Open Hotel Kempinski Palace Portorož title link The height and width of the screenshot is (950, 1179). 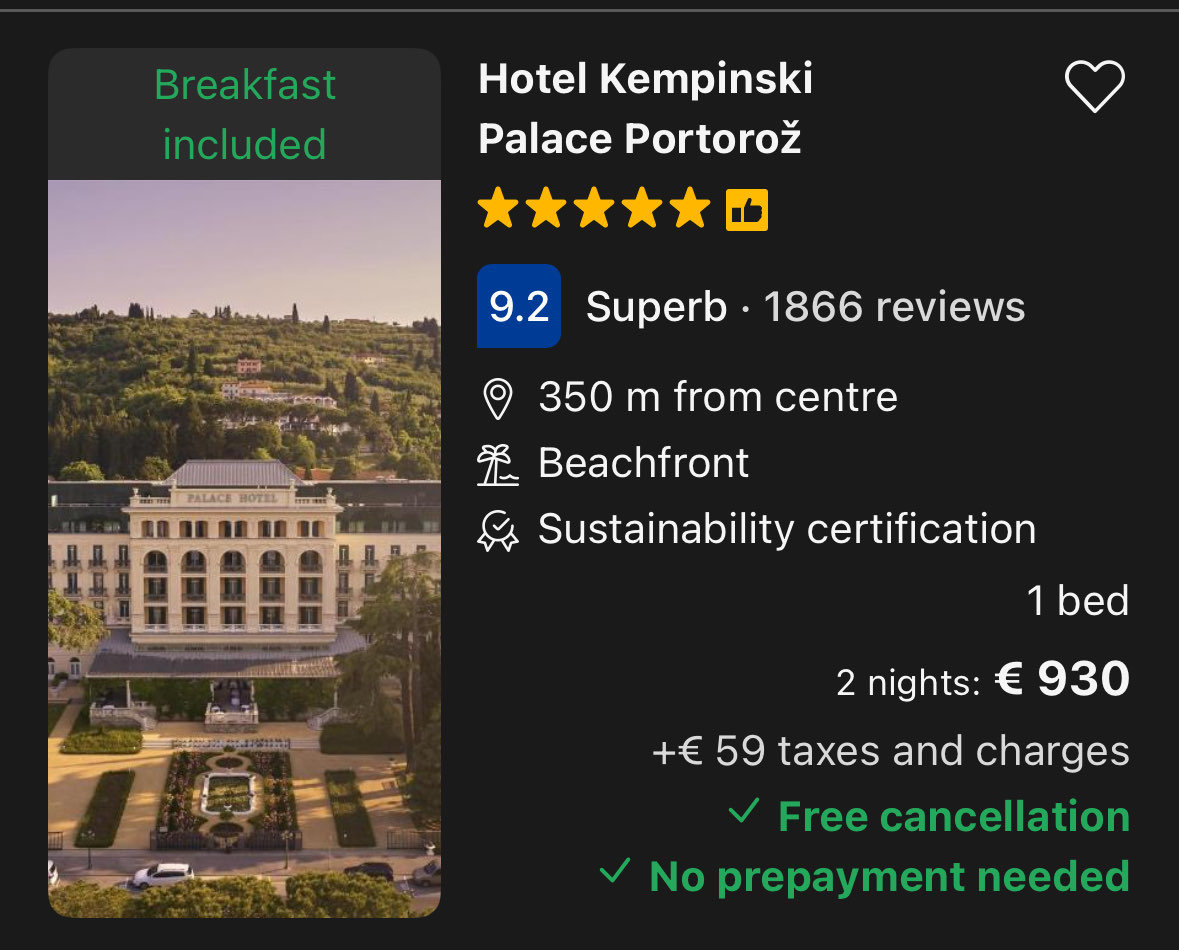pyautogui.click(x=645, y=108)
